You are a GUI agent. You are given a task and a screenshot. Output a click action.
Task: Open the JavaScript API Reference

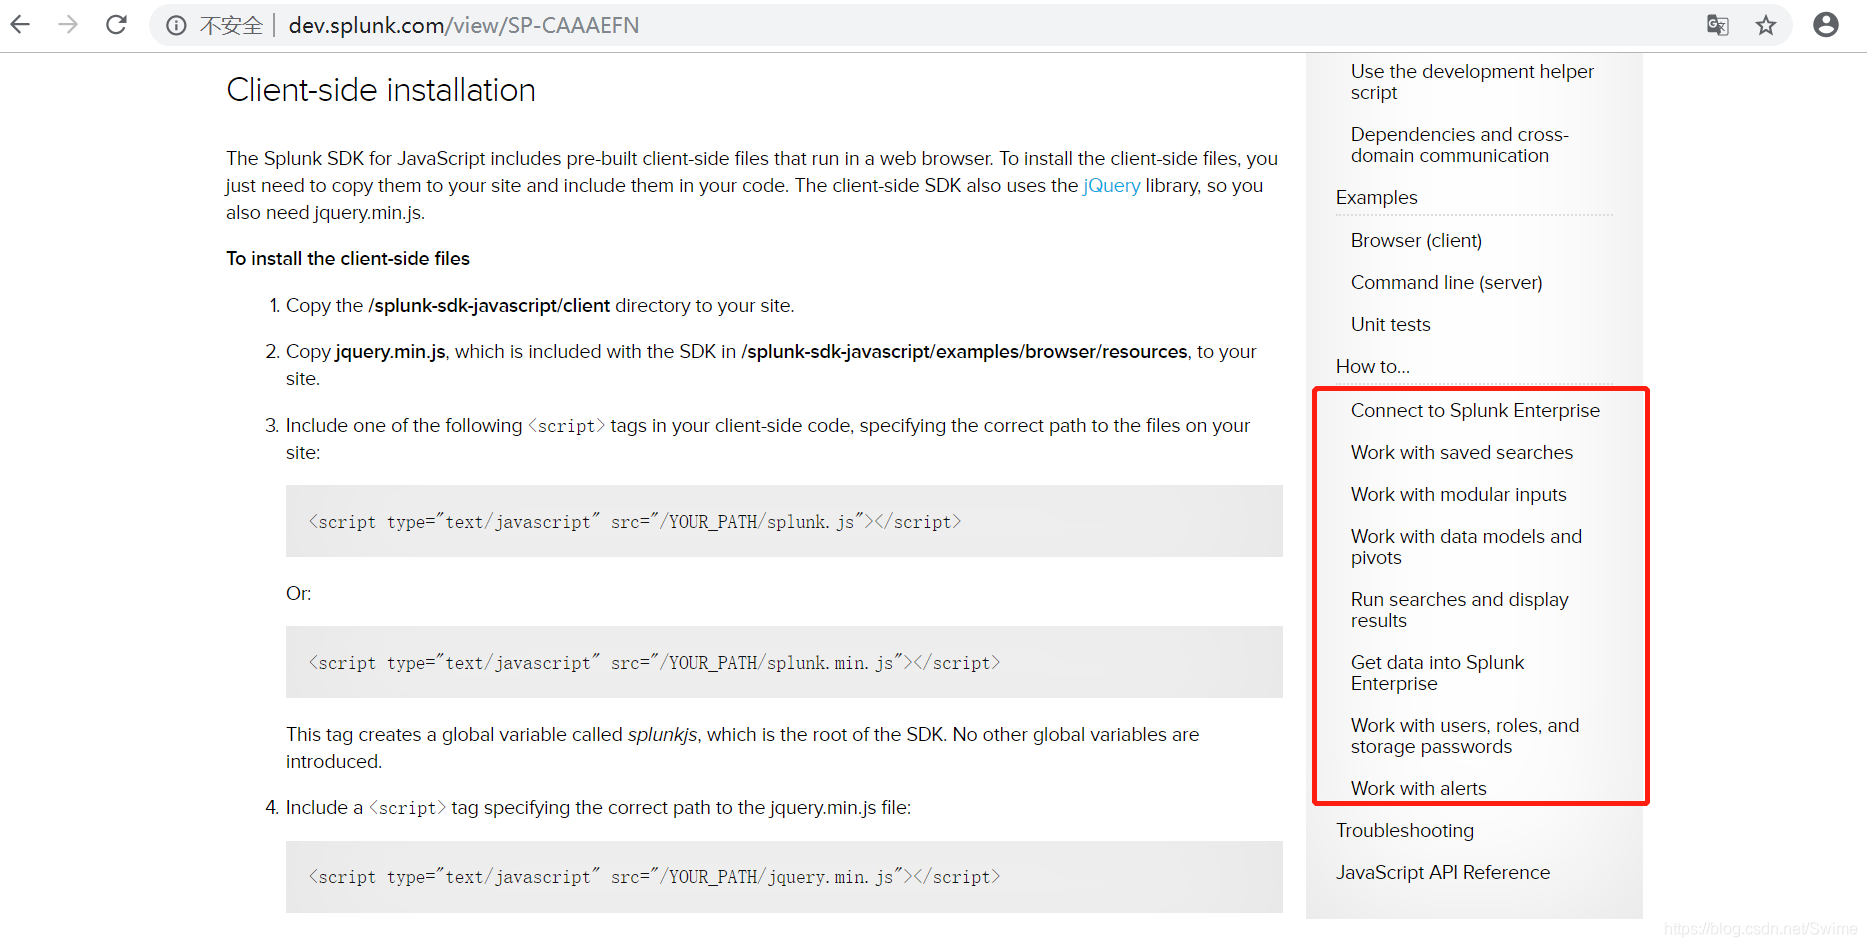coord(1443,872)
